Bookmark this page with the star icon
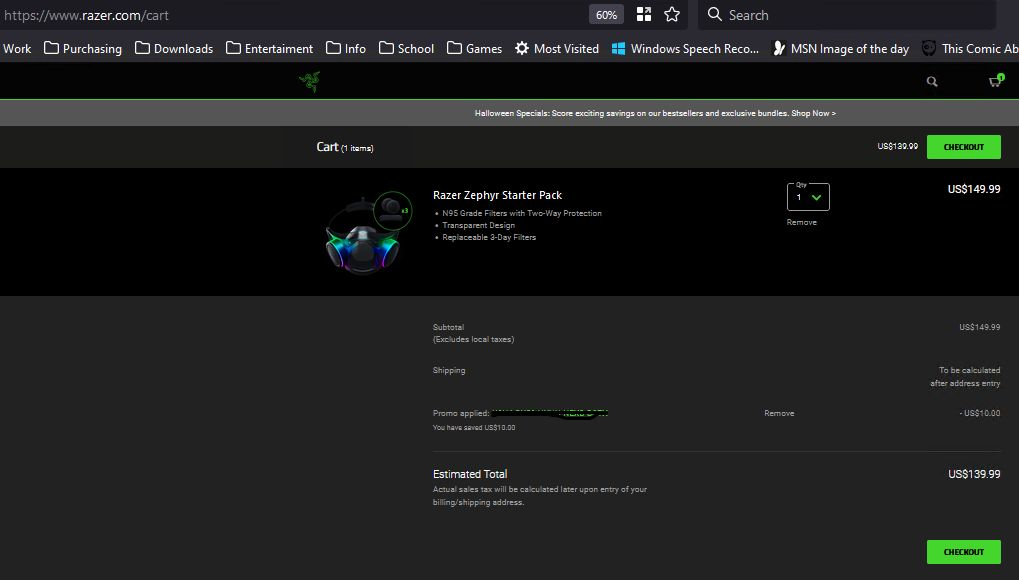This screenshot has height=580, width=1019. click(x=672, y=14)
